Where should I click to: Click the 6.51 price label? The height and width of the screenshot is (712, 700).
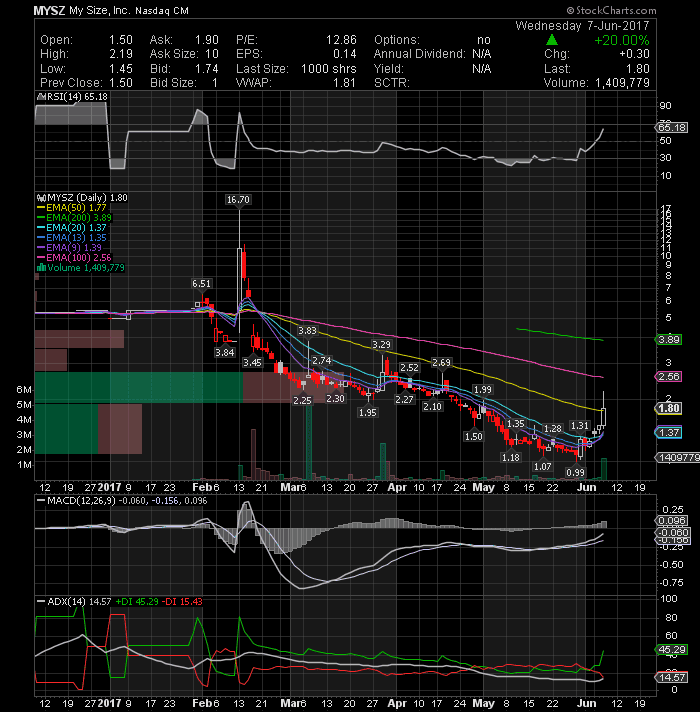201,284
